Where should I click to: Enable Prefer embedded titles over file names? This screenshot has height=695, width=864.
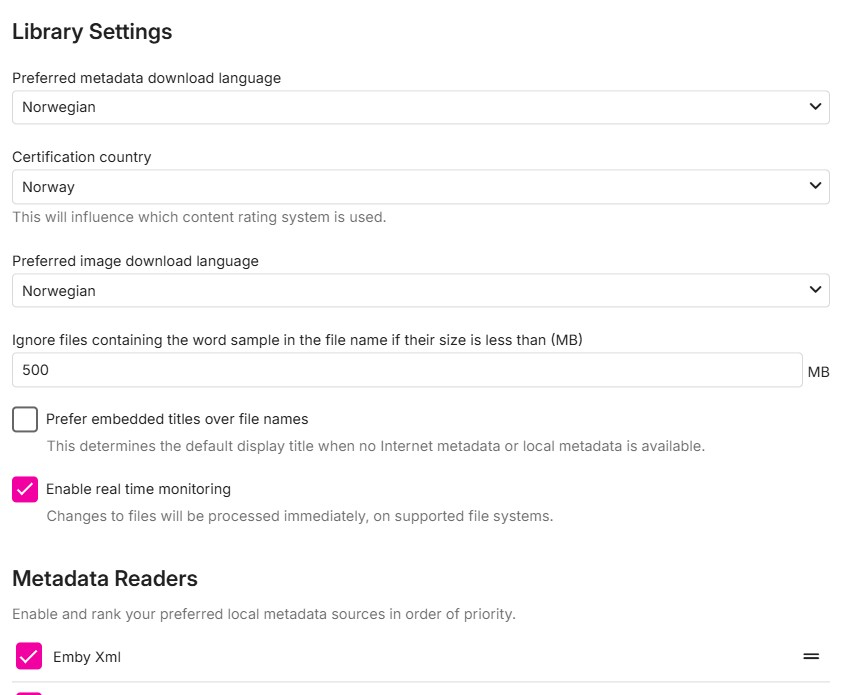25,419
